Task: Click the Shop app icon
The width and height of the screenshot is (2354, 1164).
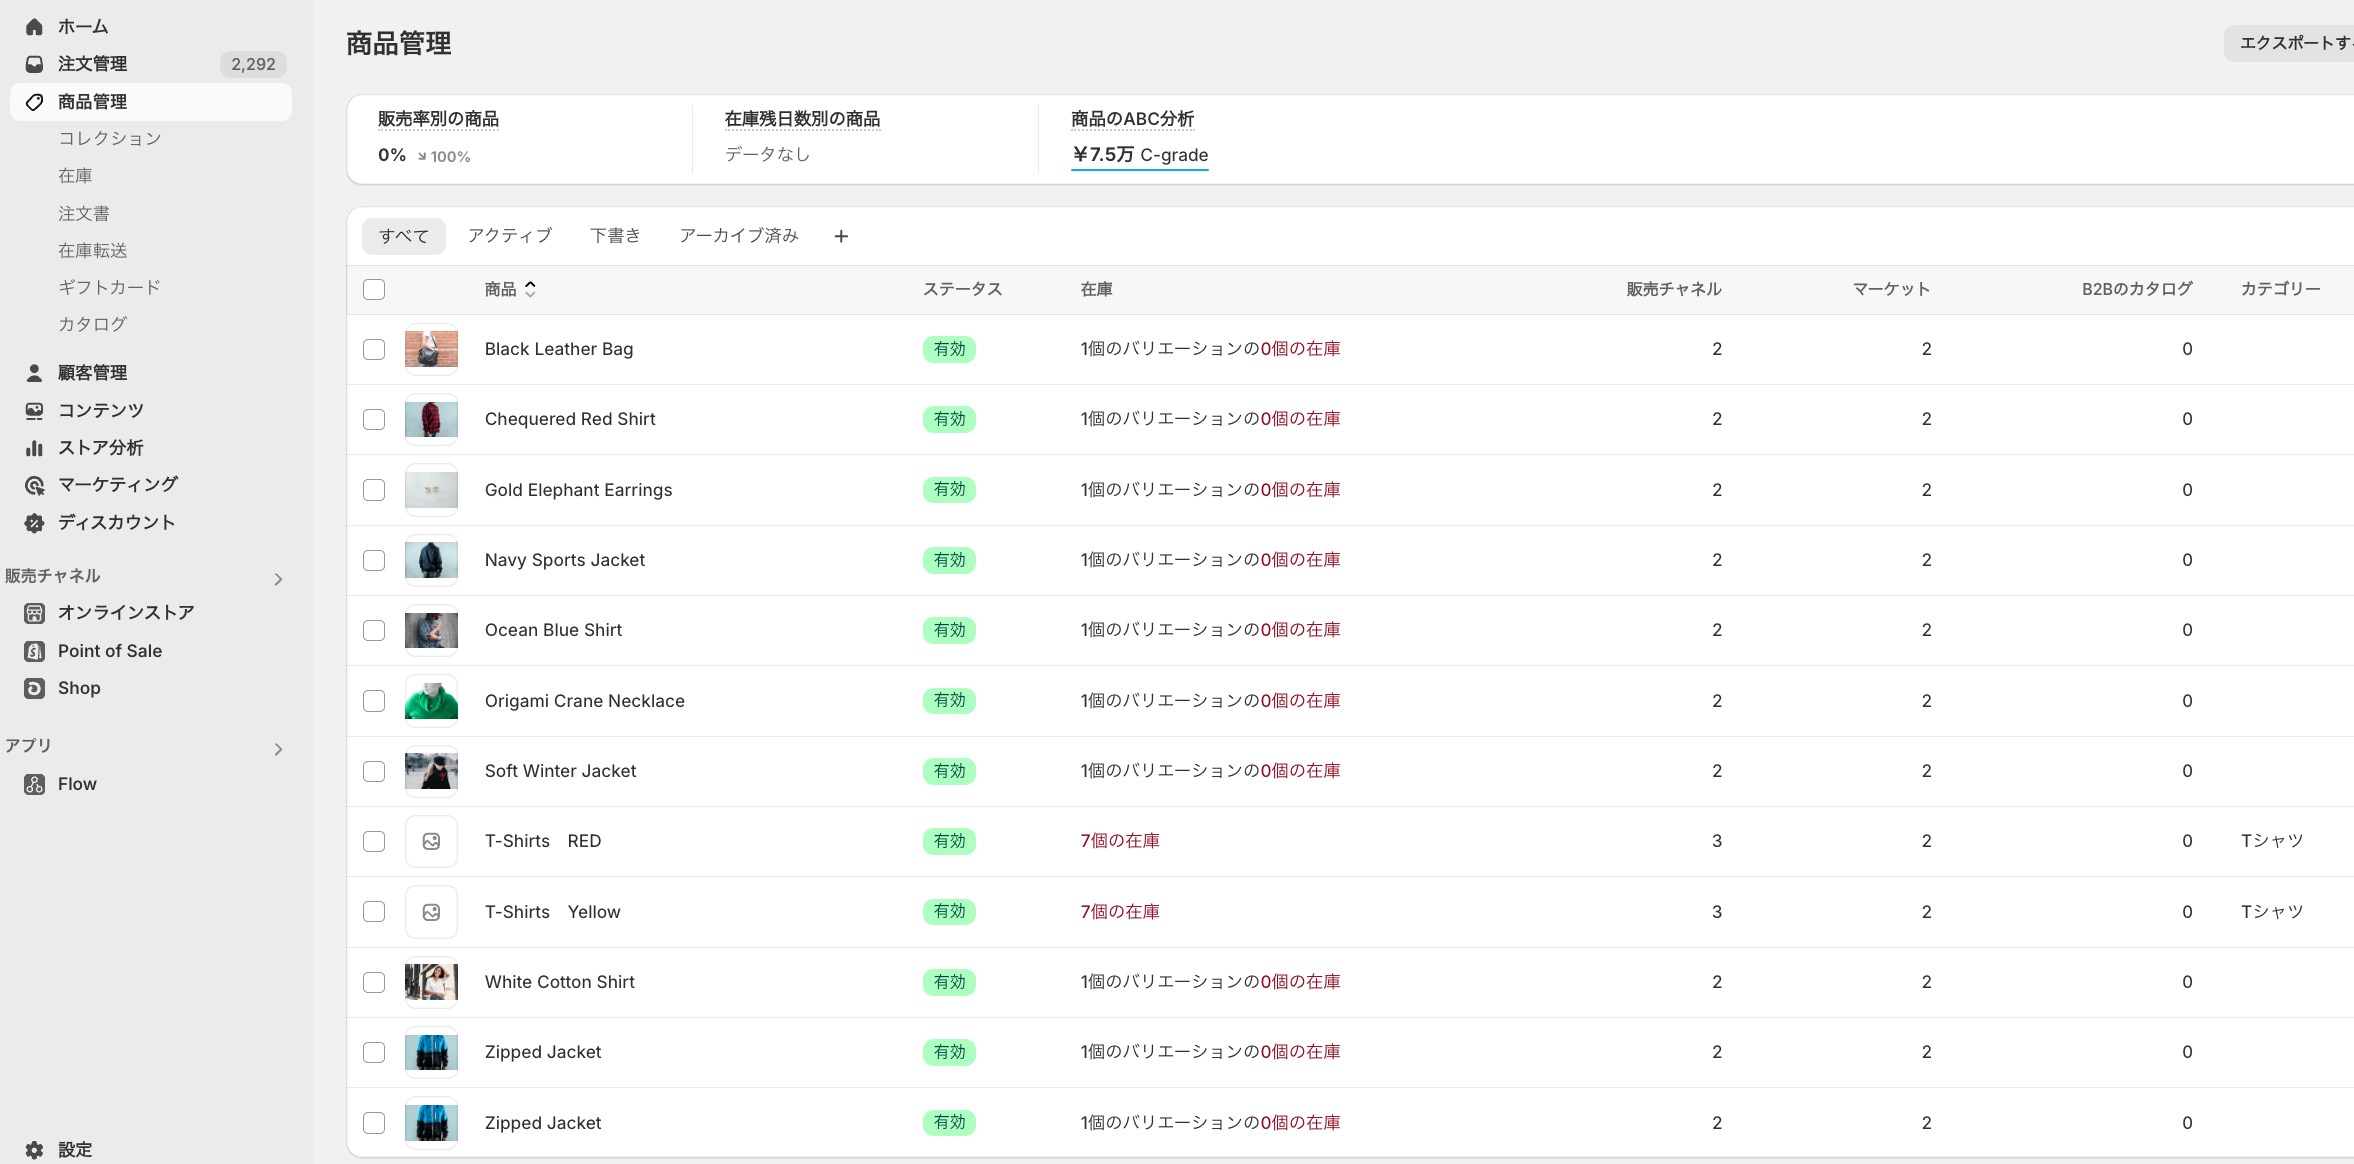Action: [x=34, y=688]
